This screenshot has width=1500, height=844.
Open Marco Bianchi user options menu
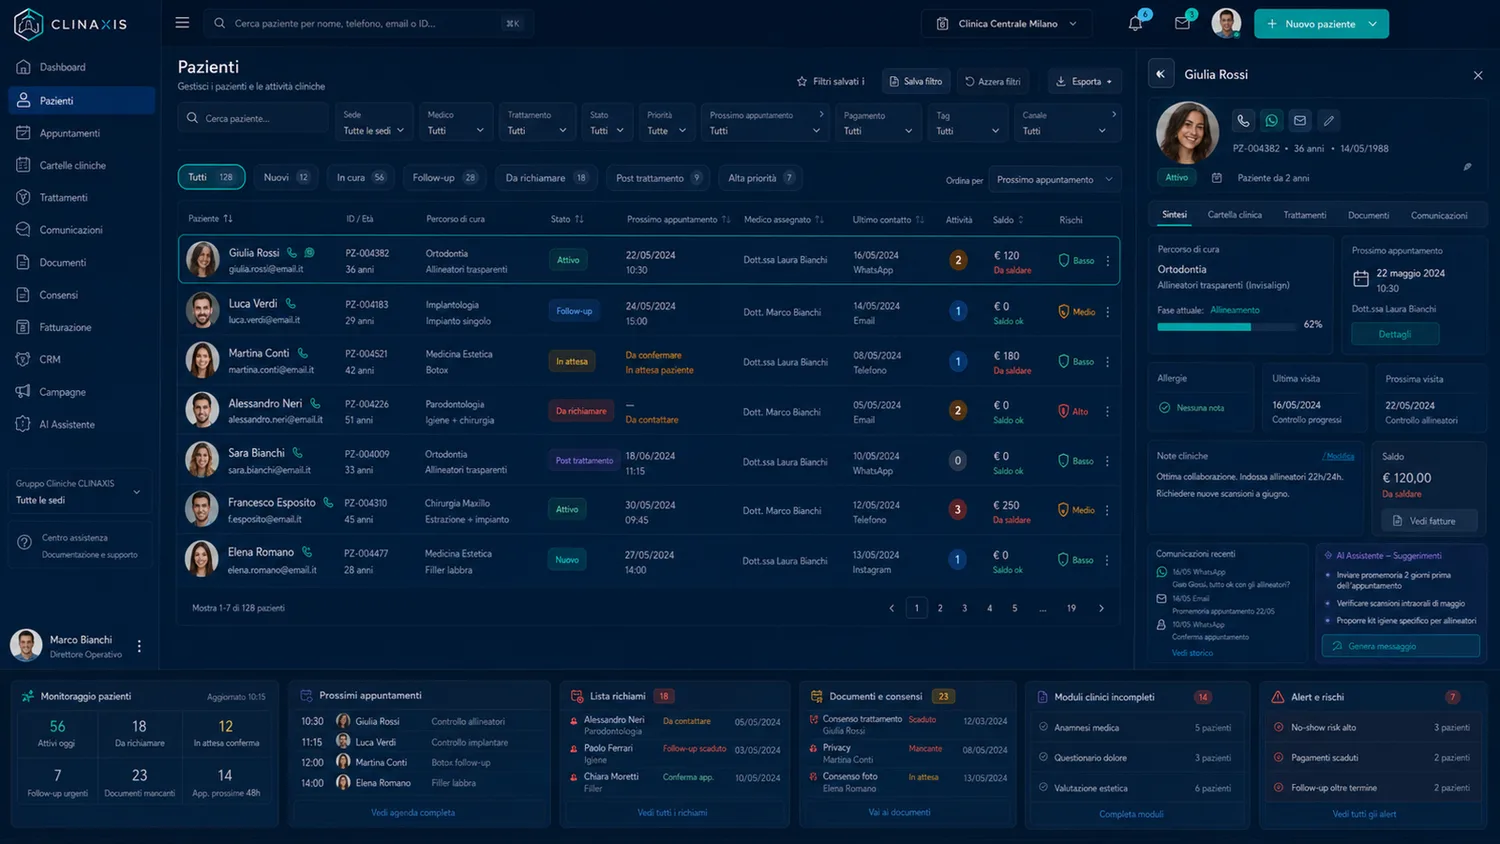tap(139, 646)
